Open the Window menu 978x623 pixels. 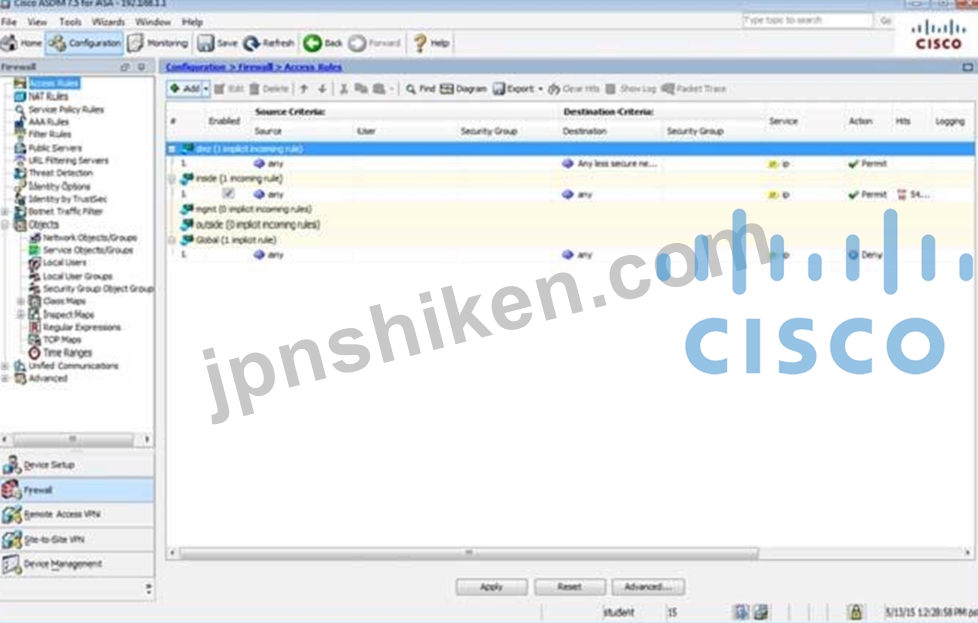[x=153, y=22]
